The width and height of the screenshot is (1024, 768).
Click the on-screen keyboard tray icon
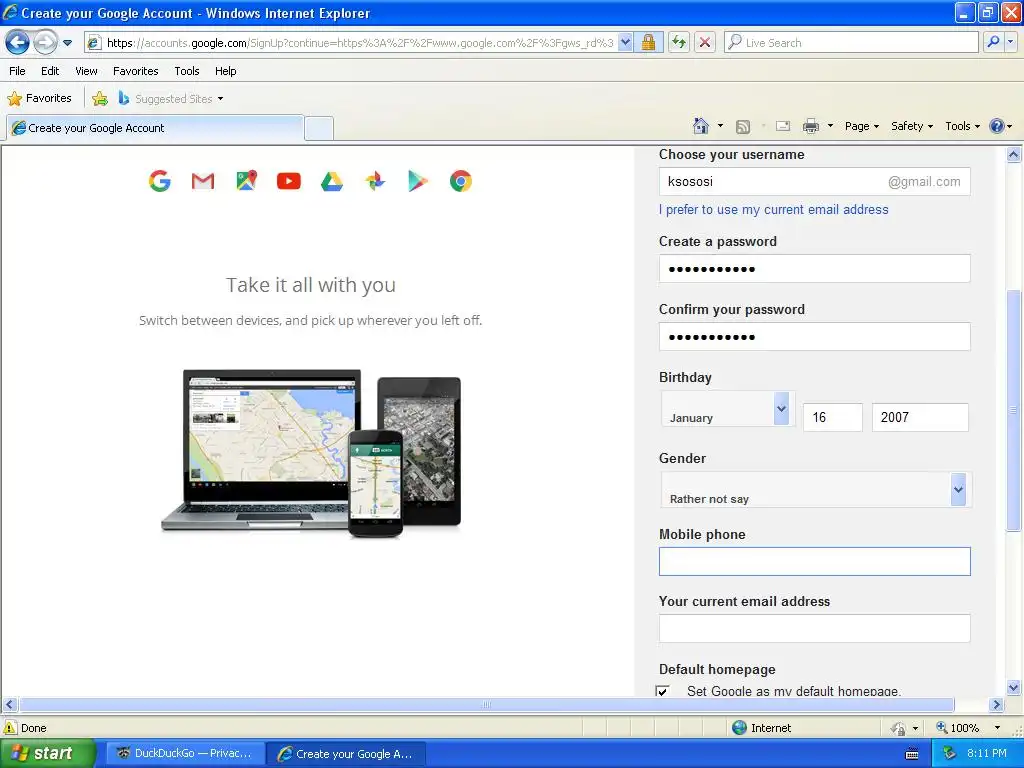coord(912,754)
